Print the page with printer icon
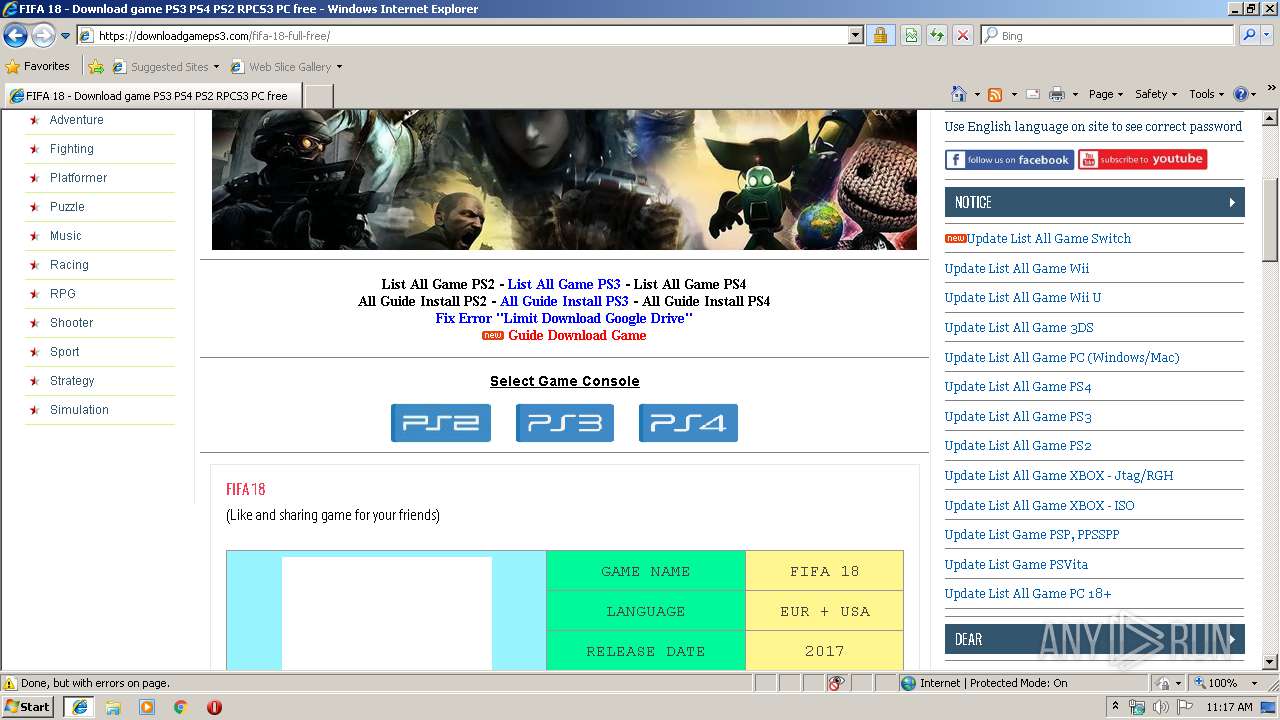 1057,94
